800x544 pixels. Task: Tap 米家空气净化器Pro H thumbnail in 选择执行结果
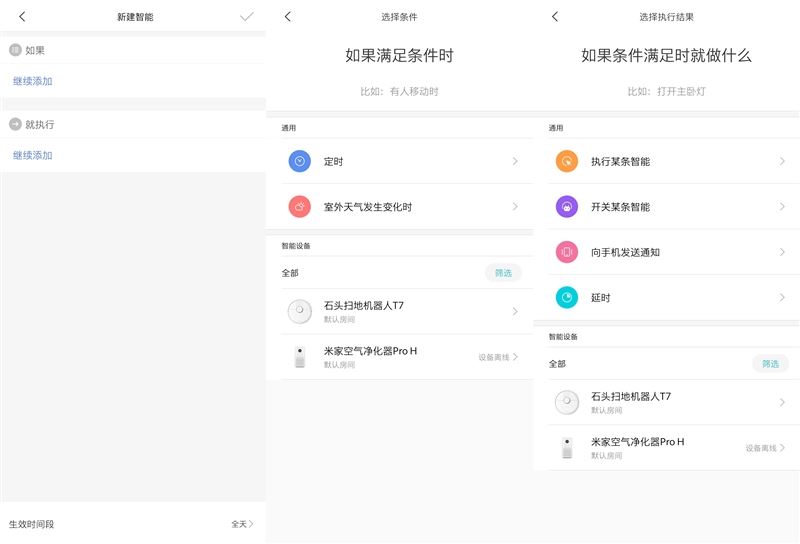point(567,448)
